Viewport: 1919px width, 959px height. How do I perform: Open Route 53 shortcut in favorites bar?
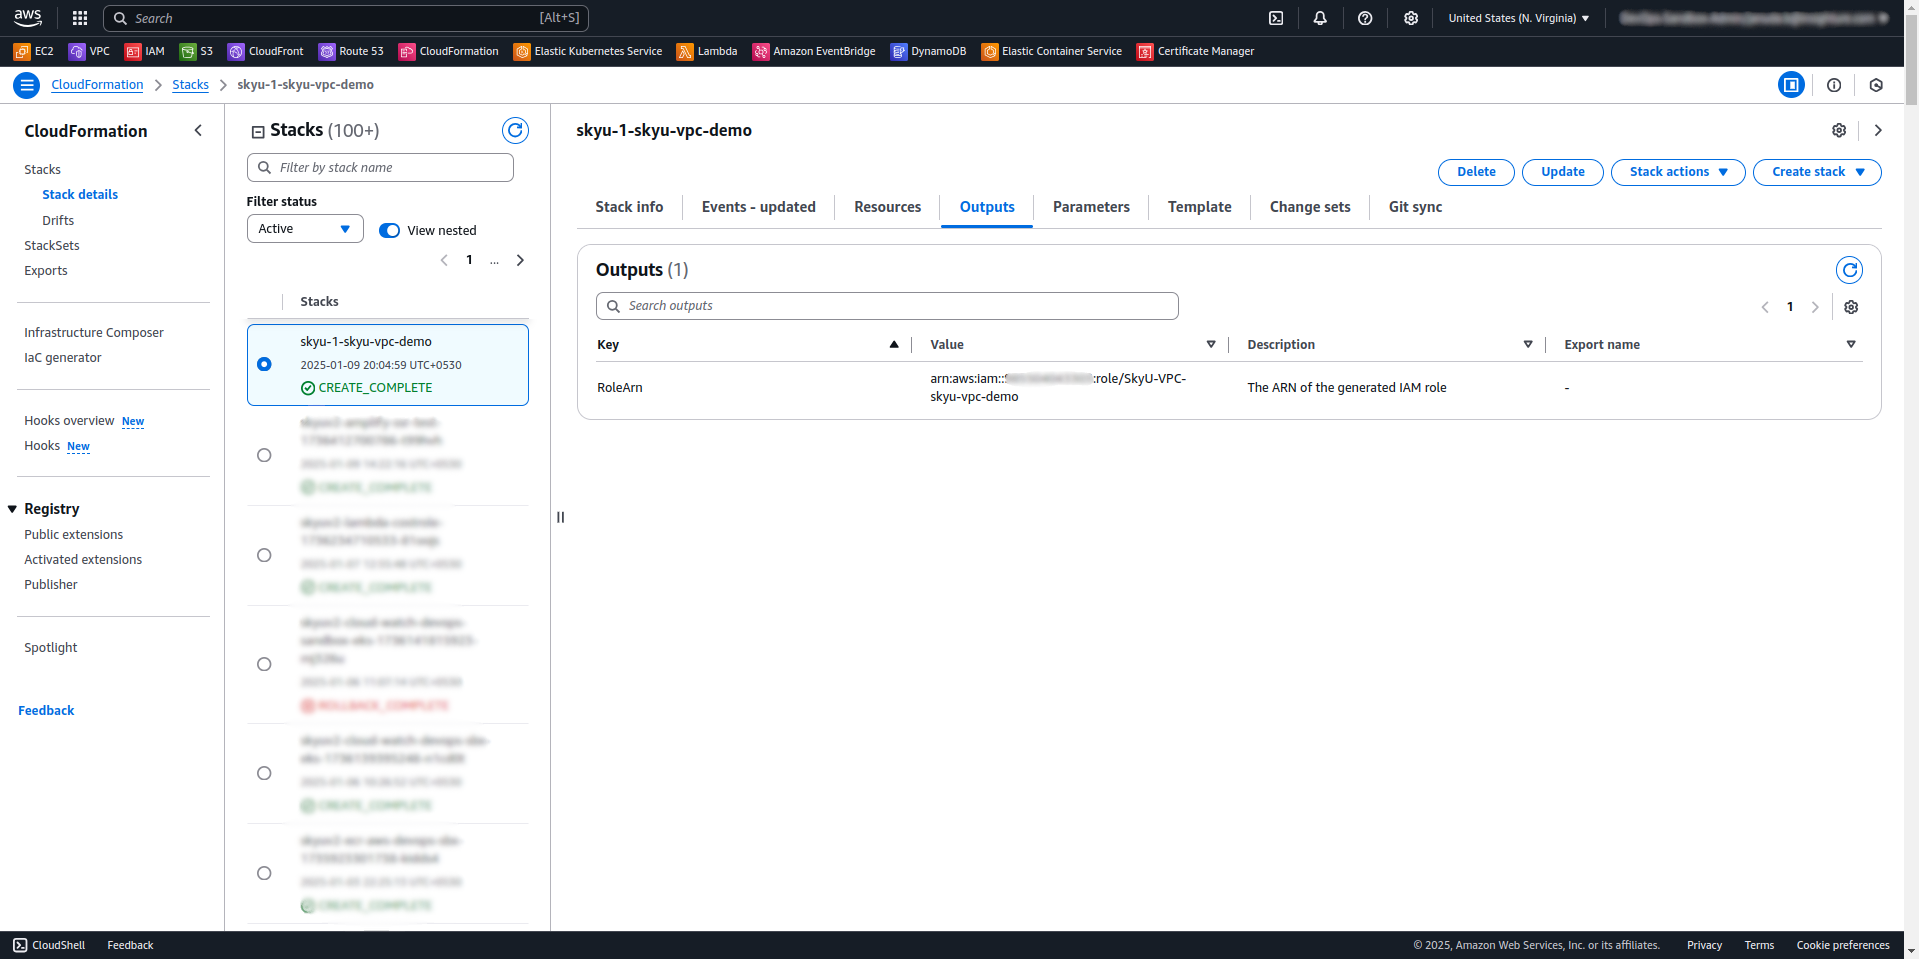(x=351, y=51)
